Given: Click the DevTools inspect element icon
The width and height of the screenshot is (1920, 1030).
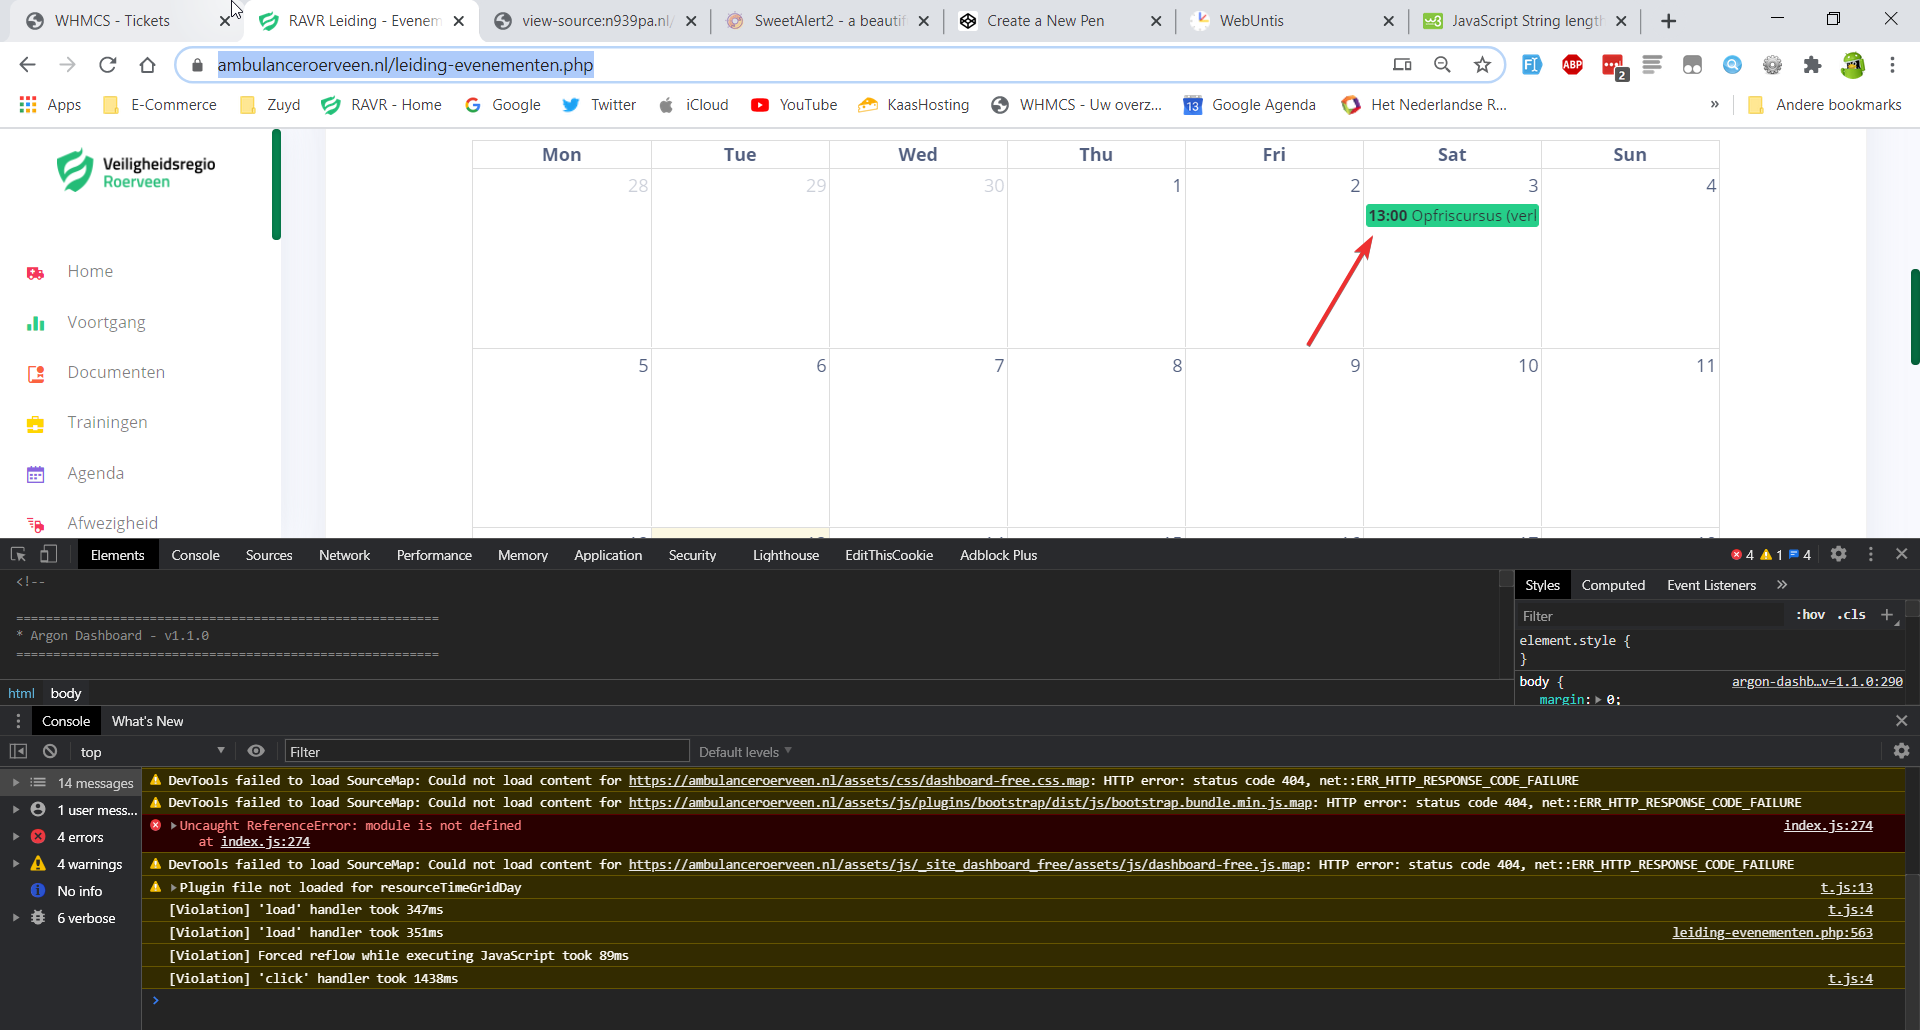Looking at the screenshot, I should click(x=18, y=555).
